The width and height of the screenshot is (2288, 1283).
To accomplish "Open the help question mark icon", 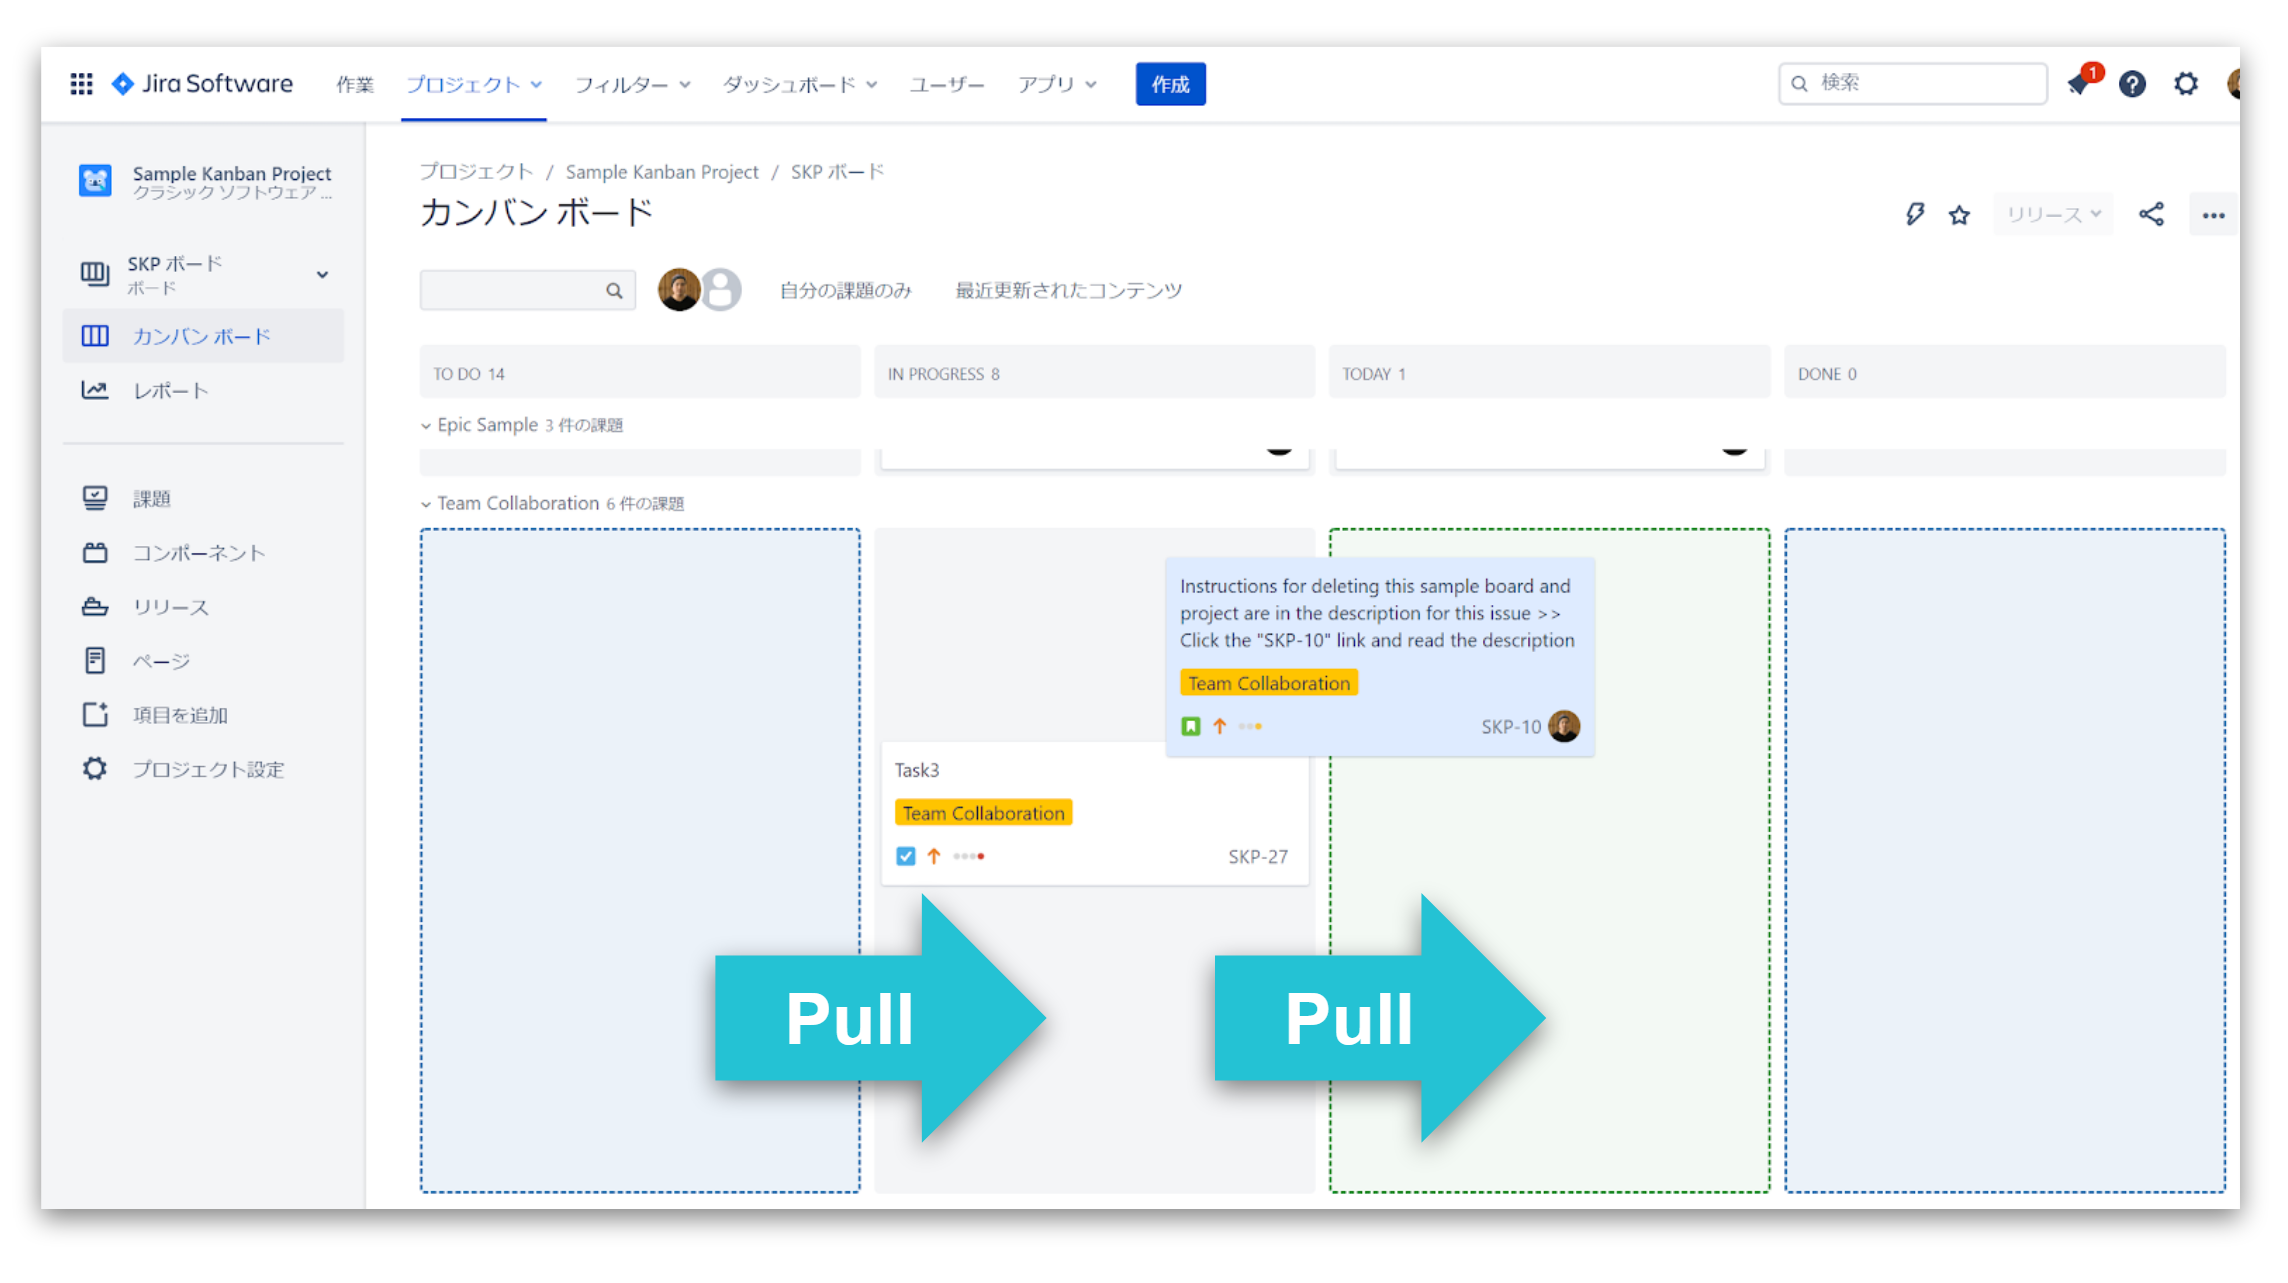I will pos(2132,84).
